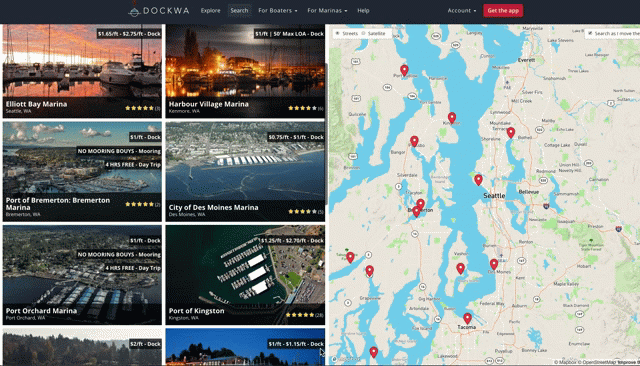640x366 pixels.
Task: Click the listings panel scrollbar
Action: [327, 135]
